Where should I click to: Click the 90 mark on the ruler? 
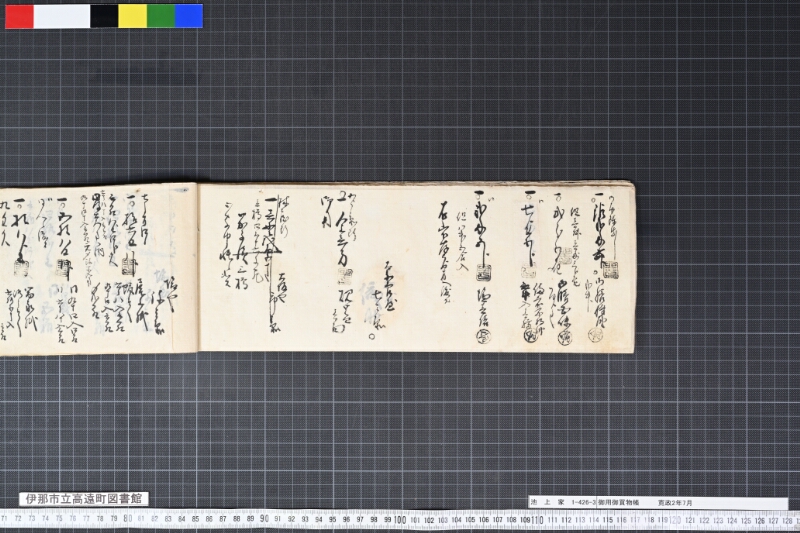pyautogui.click(x=264, y=519)
